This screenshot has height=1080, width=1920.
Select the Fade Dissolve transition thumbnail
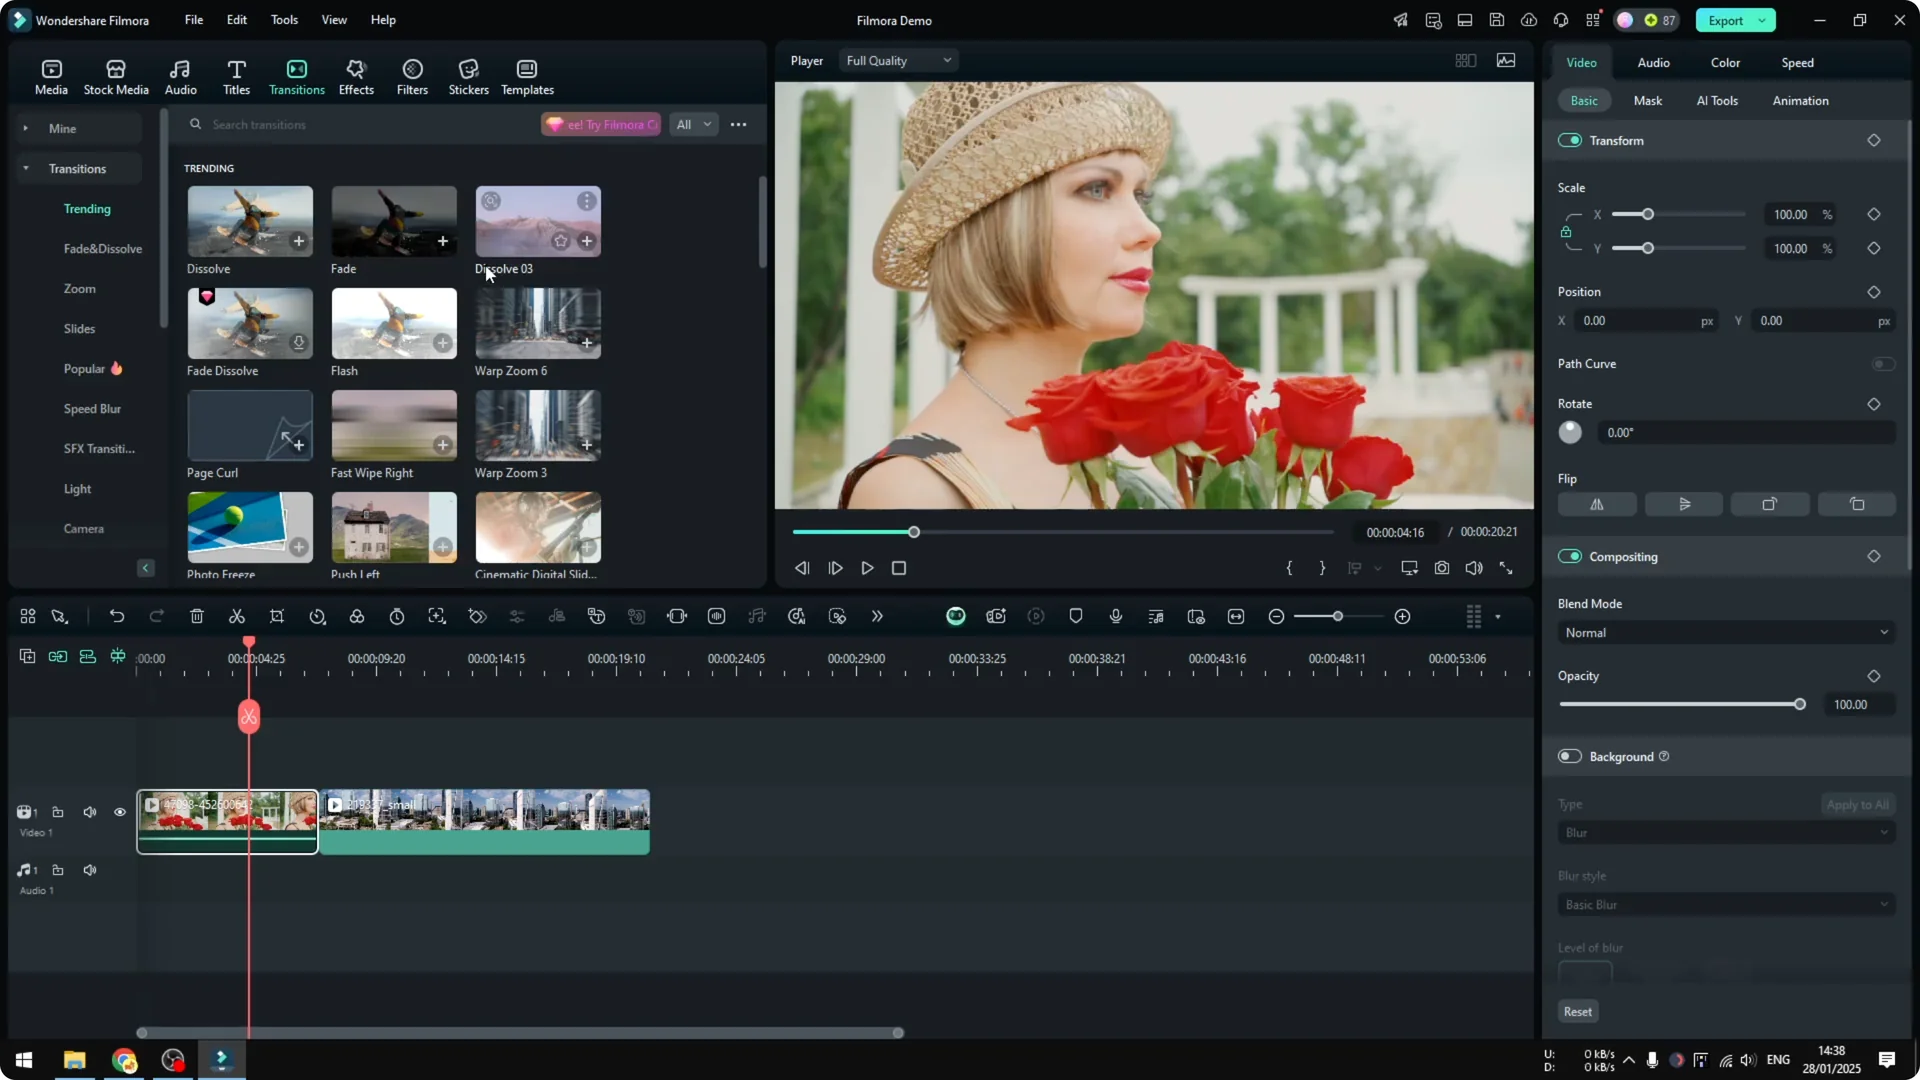(x=249, y=324)
